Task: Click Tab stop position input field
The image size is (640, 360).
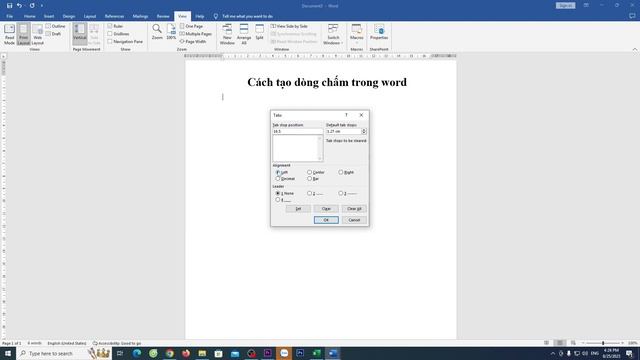Action: [298, 131]
